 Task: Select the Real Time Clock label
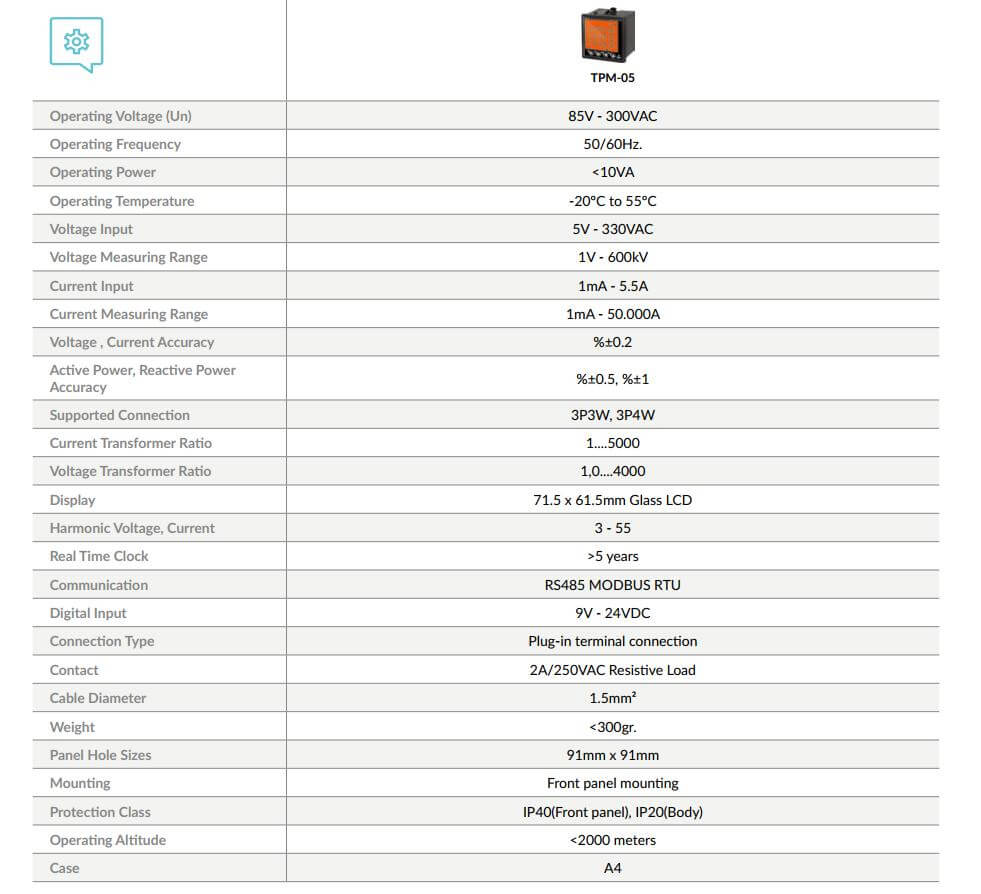[99, 556]
